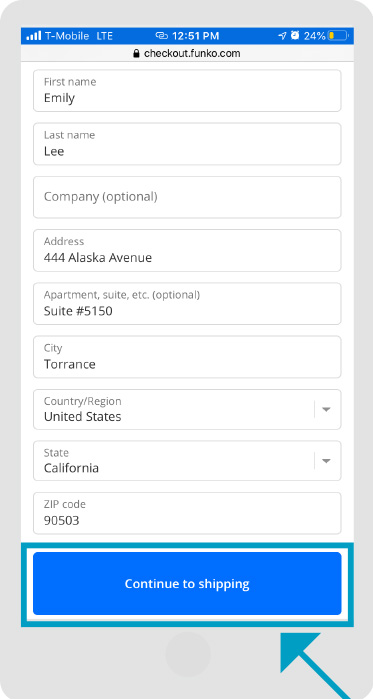Edit the First name field with Emily
Screen dimensions: 373x699
(x=187, y=90)
